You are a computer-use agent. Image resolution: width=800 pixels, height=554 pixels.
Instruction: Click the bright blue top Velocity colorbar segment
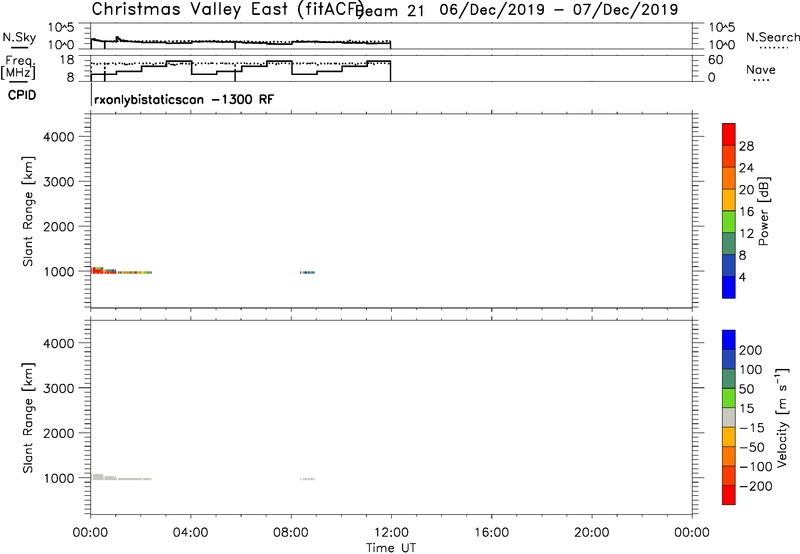coord(729,340)
